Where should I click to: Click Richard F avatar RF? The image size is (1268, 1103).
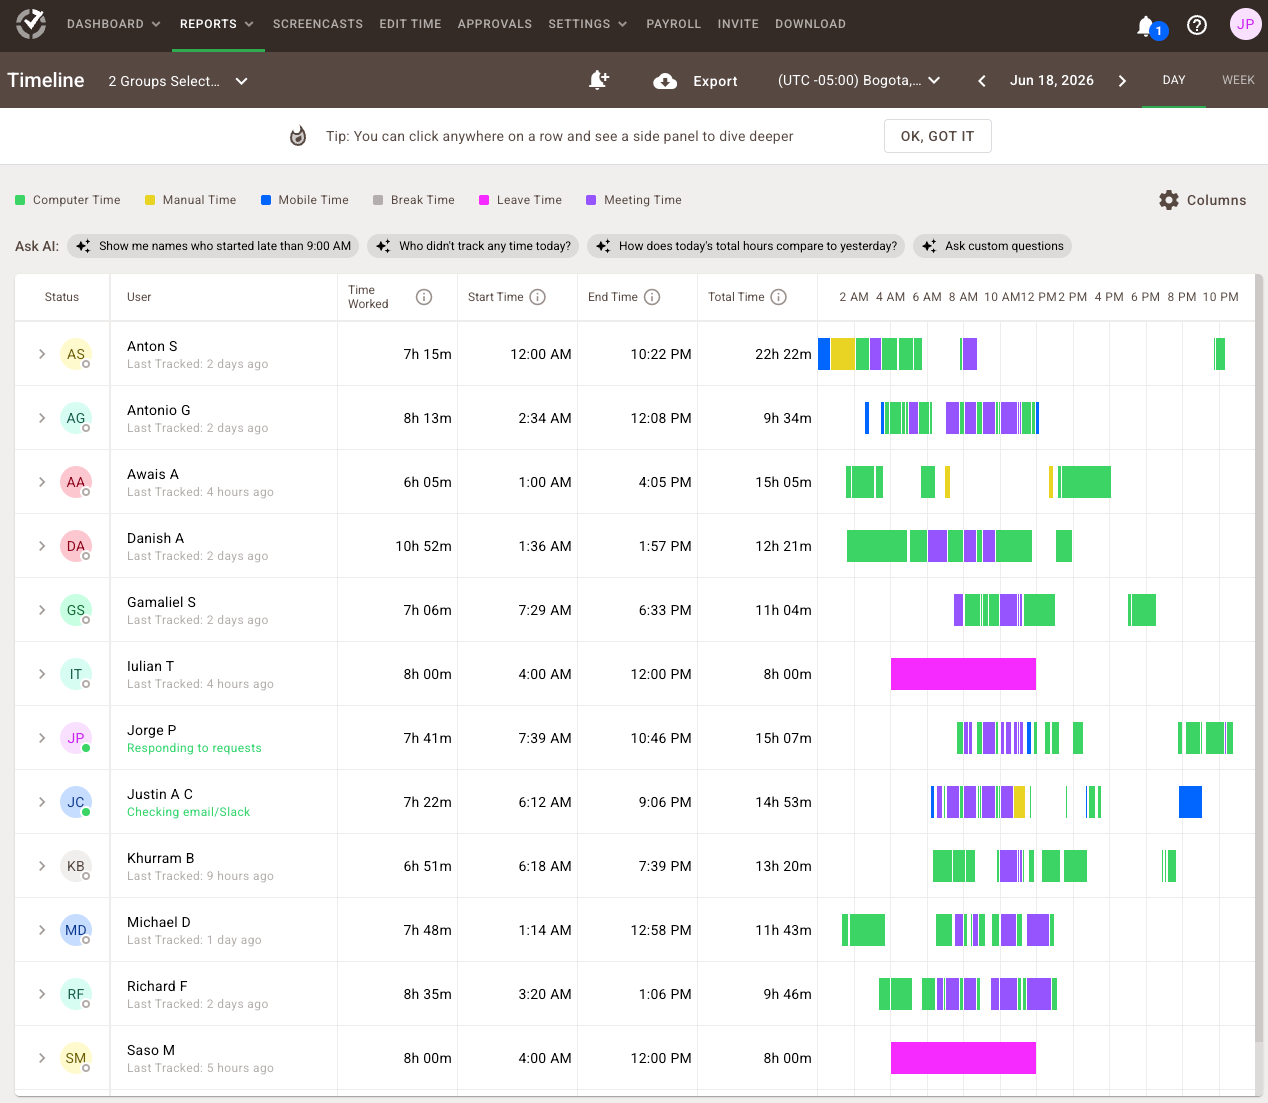76,994
